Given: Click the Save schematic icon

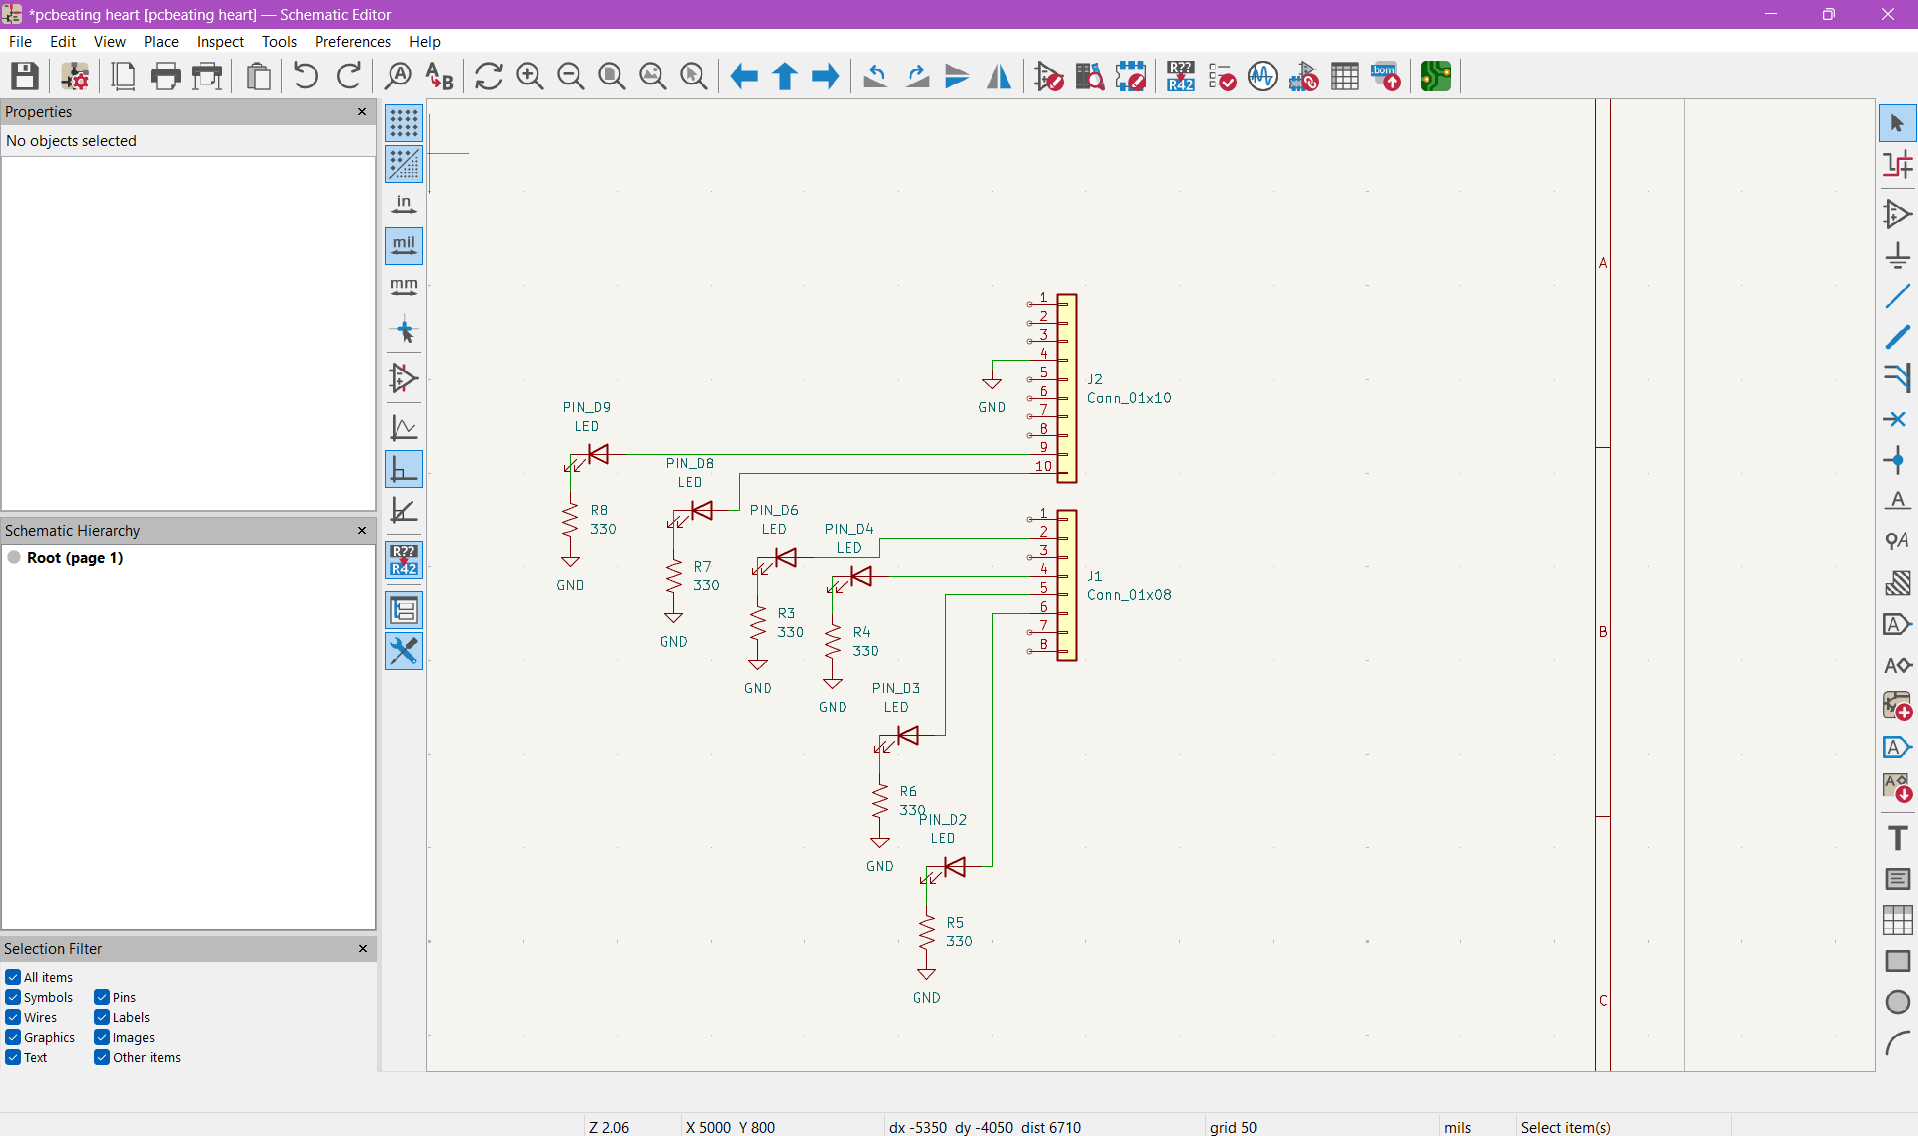Looking at the screenshot, I should point(24,76).
